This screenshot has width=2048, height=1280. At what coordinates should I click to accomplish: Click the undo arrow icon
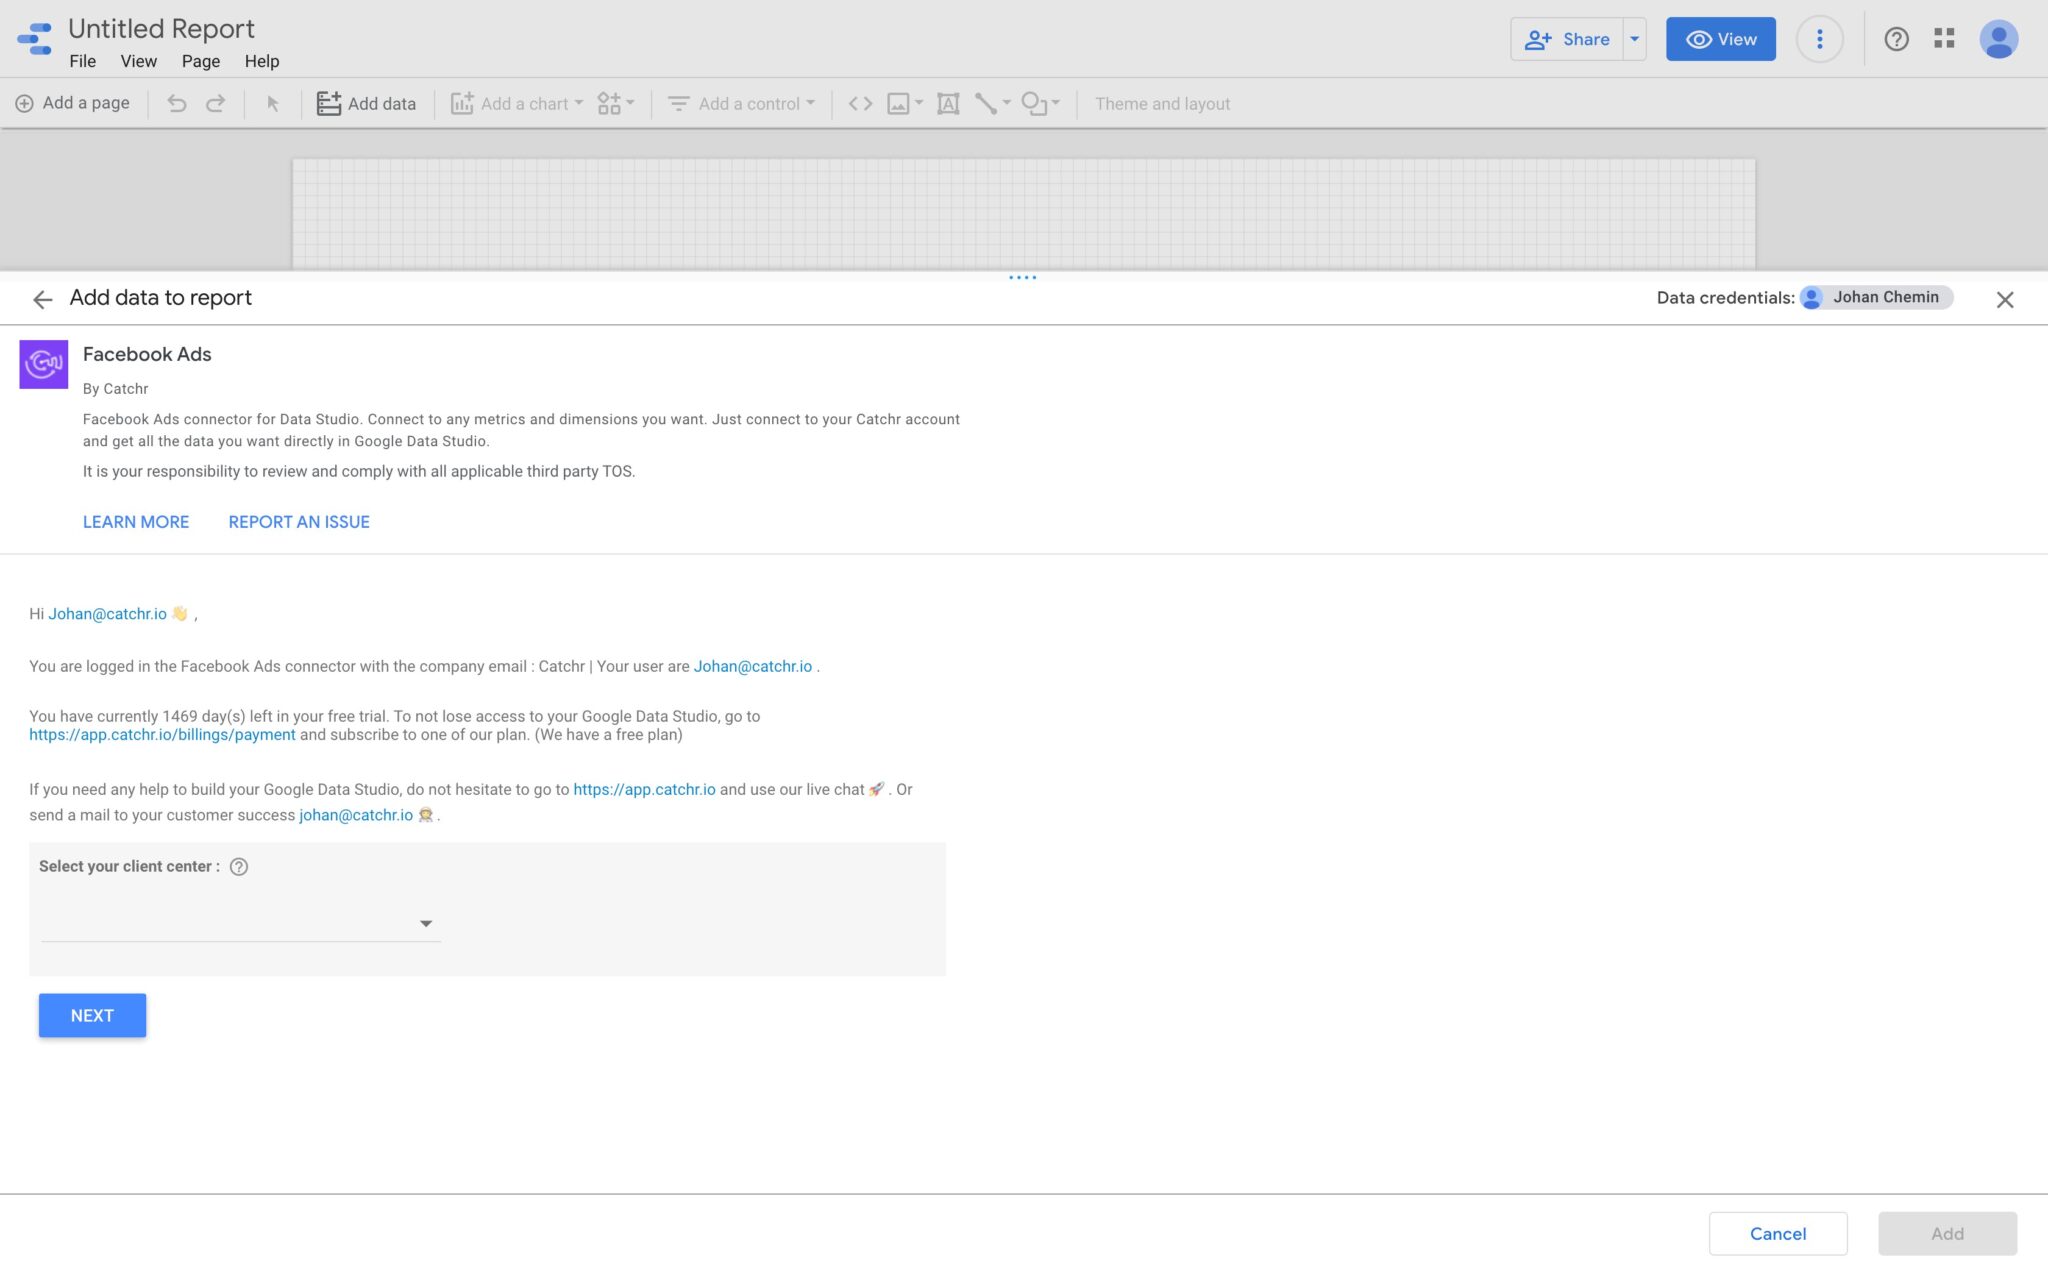177,104
